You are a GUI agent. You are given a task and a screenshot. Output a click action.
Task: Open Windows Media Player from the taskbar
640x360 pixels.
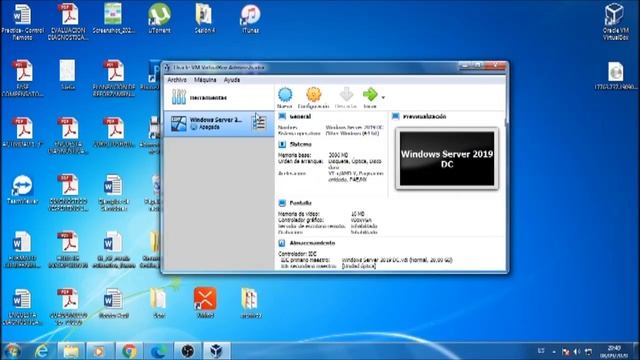pyautogui.click(x=99, y=351)
